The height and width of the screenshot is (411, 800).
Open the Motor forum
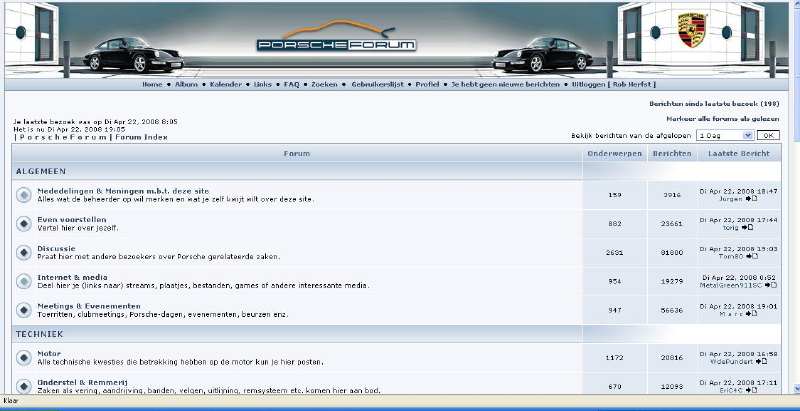tap(49, 353)
